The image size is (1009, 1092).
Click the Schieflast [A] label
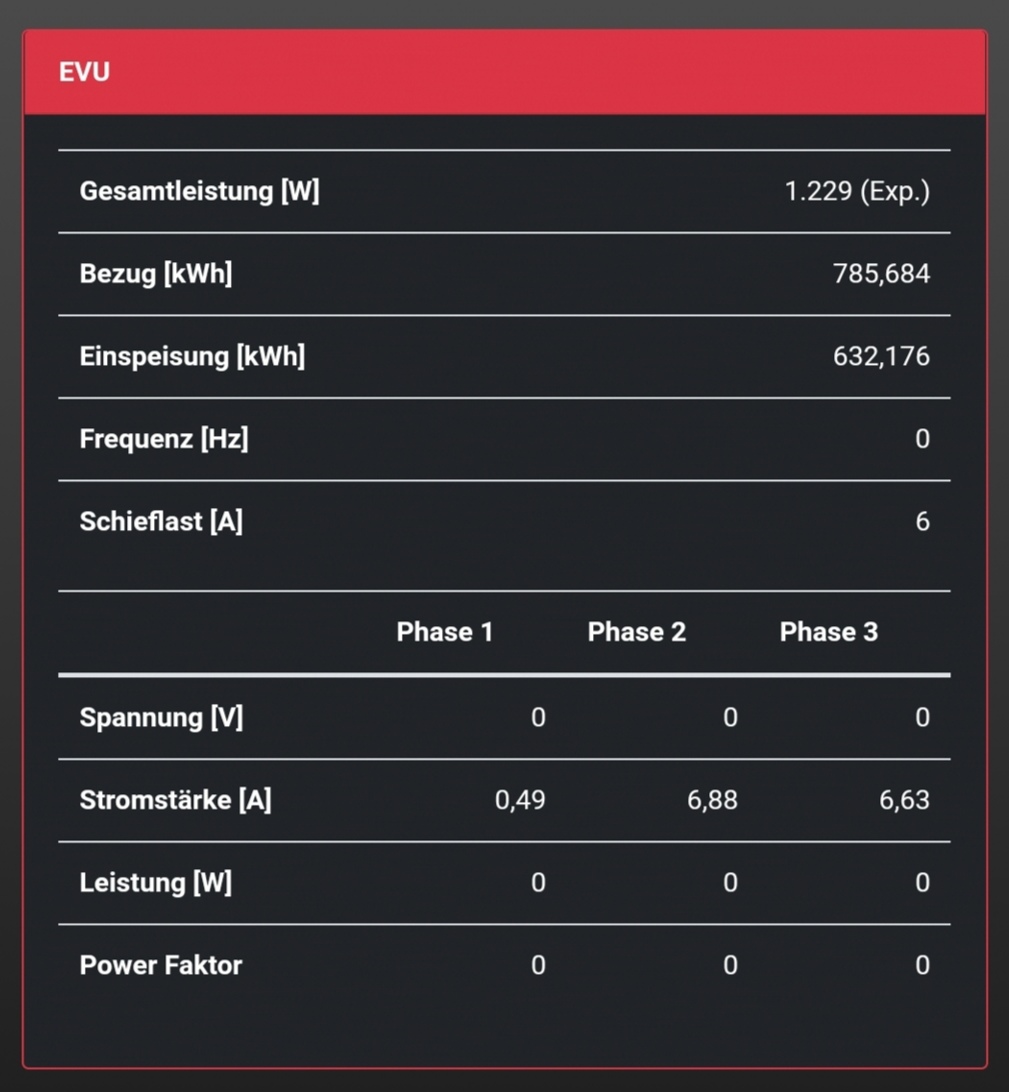pyautogui.click(x=161, y=521)
